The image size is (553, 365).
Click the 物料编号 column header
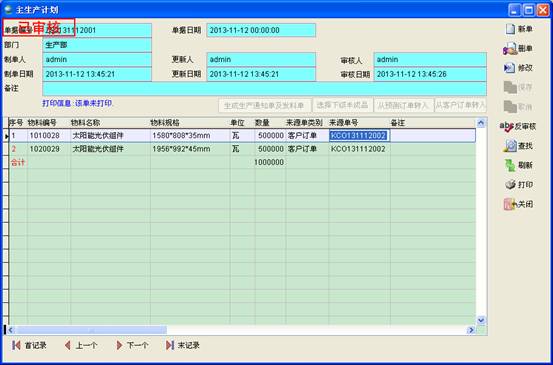49,123
